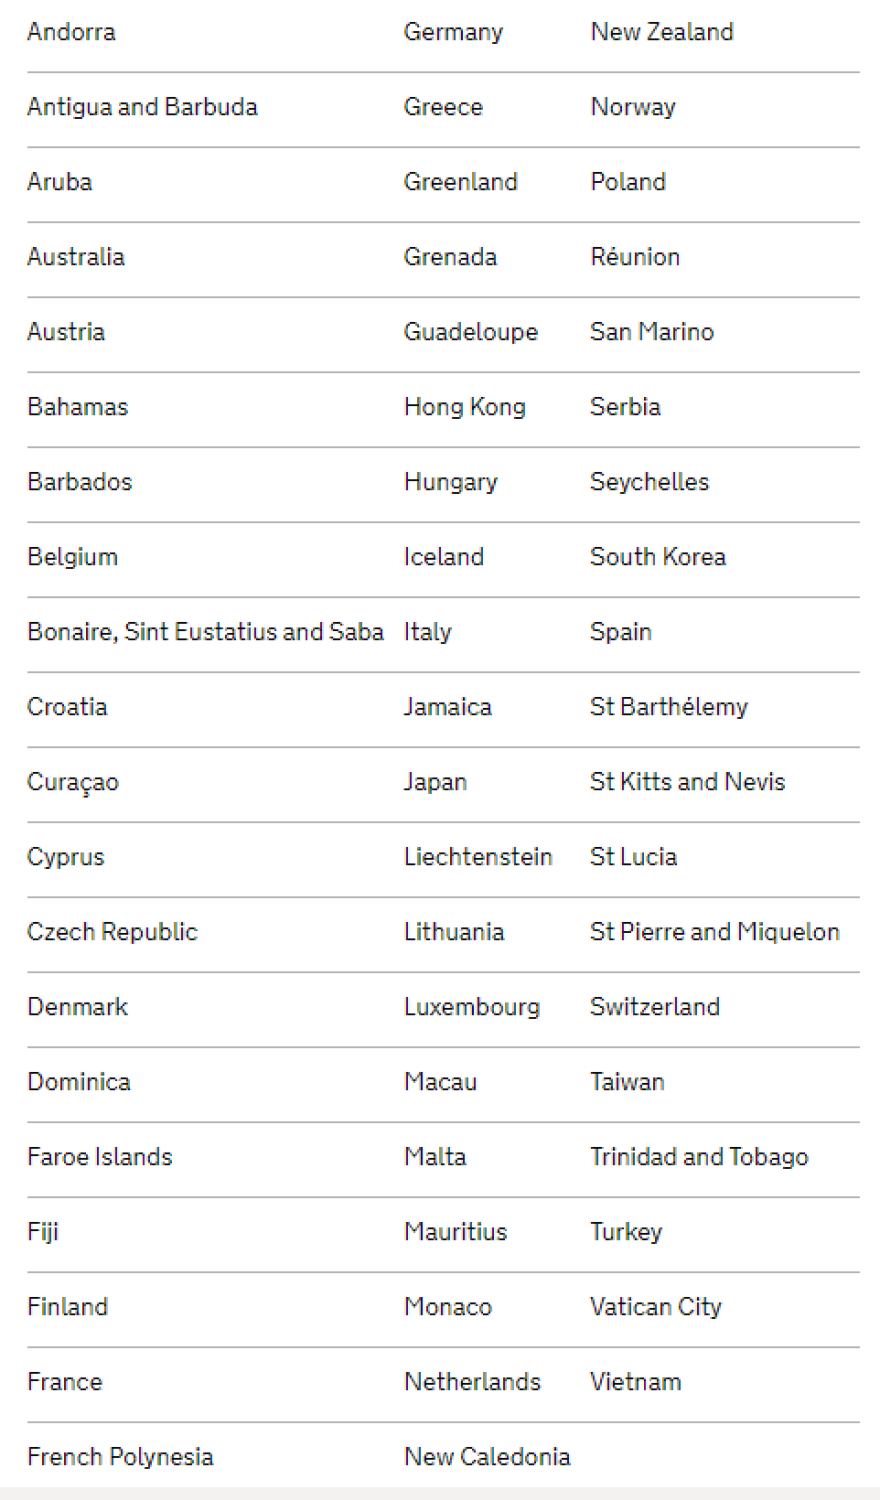Select Antigua and Barbuda in the list
Image resolution: width=880 pixels, height=1500 pixels.
[x=142, y=107]
